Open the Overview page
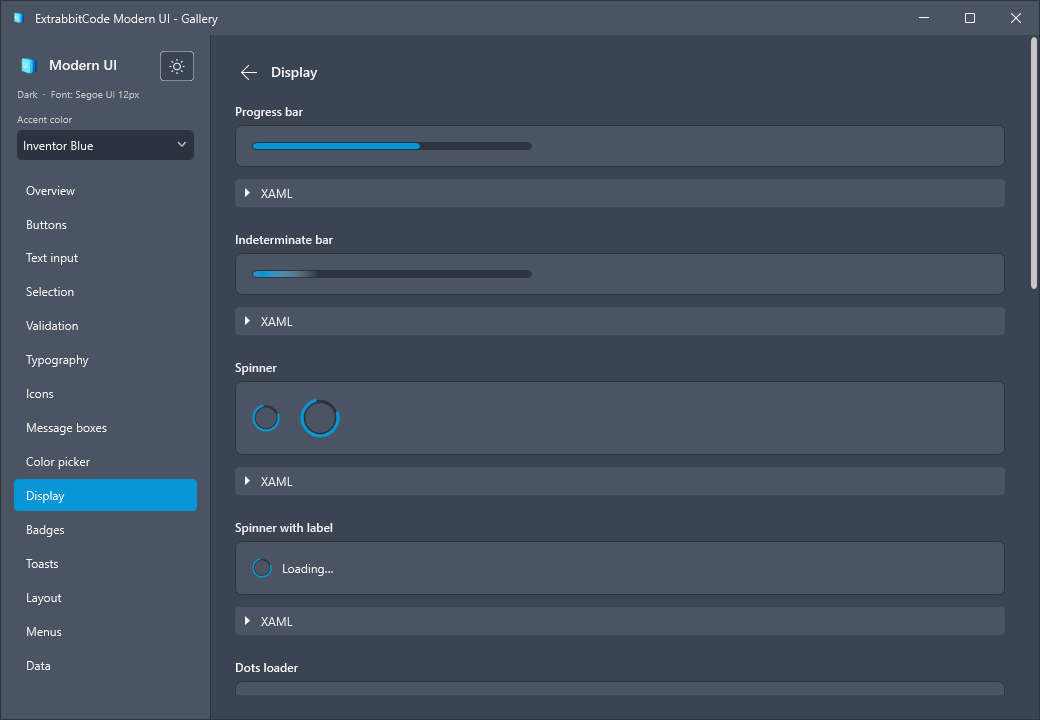The image size is (1040, 720). 105,191
